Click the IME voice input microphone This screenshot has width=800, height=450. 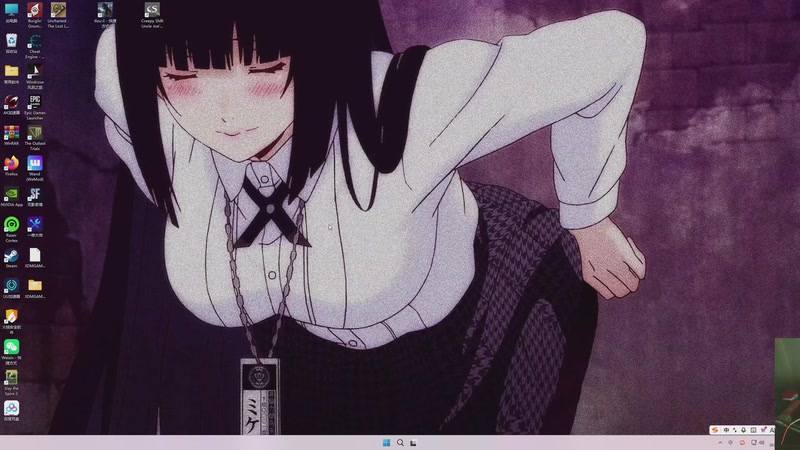tap(743, 430)
